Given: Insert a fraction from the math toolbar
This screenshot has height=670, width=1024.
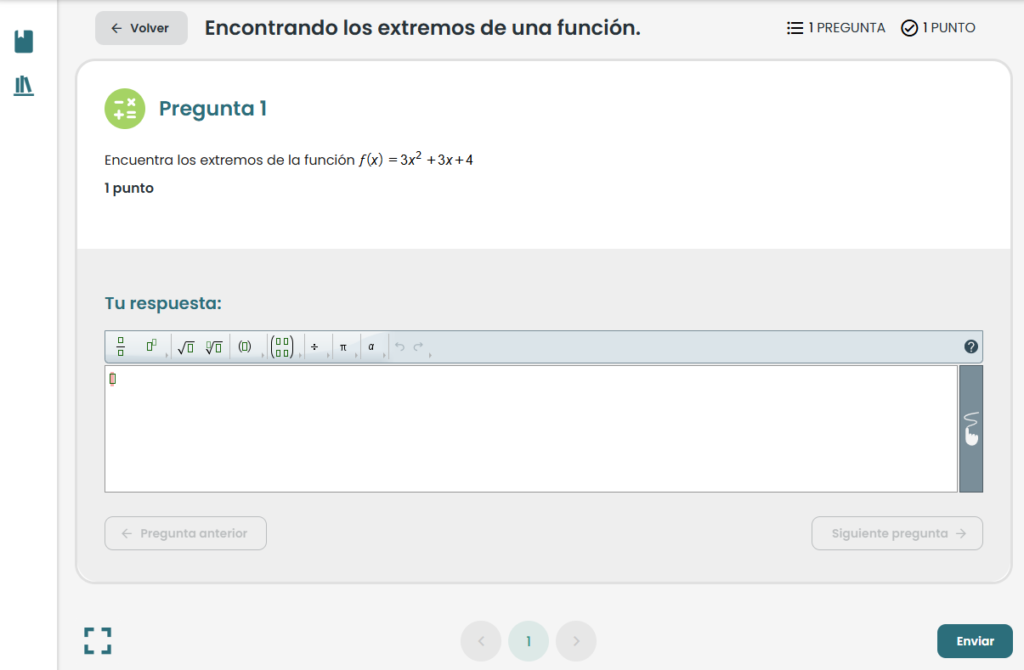Looking at the screenshot, I should (x=120, y=347).
